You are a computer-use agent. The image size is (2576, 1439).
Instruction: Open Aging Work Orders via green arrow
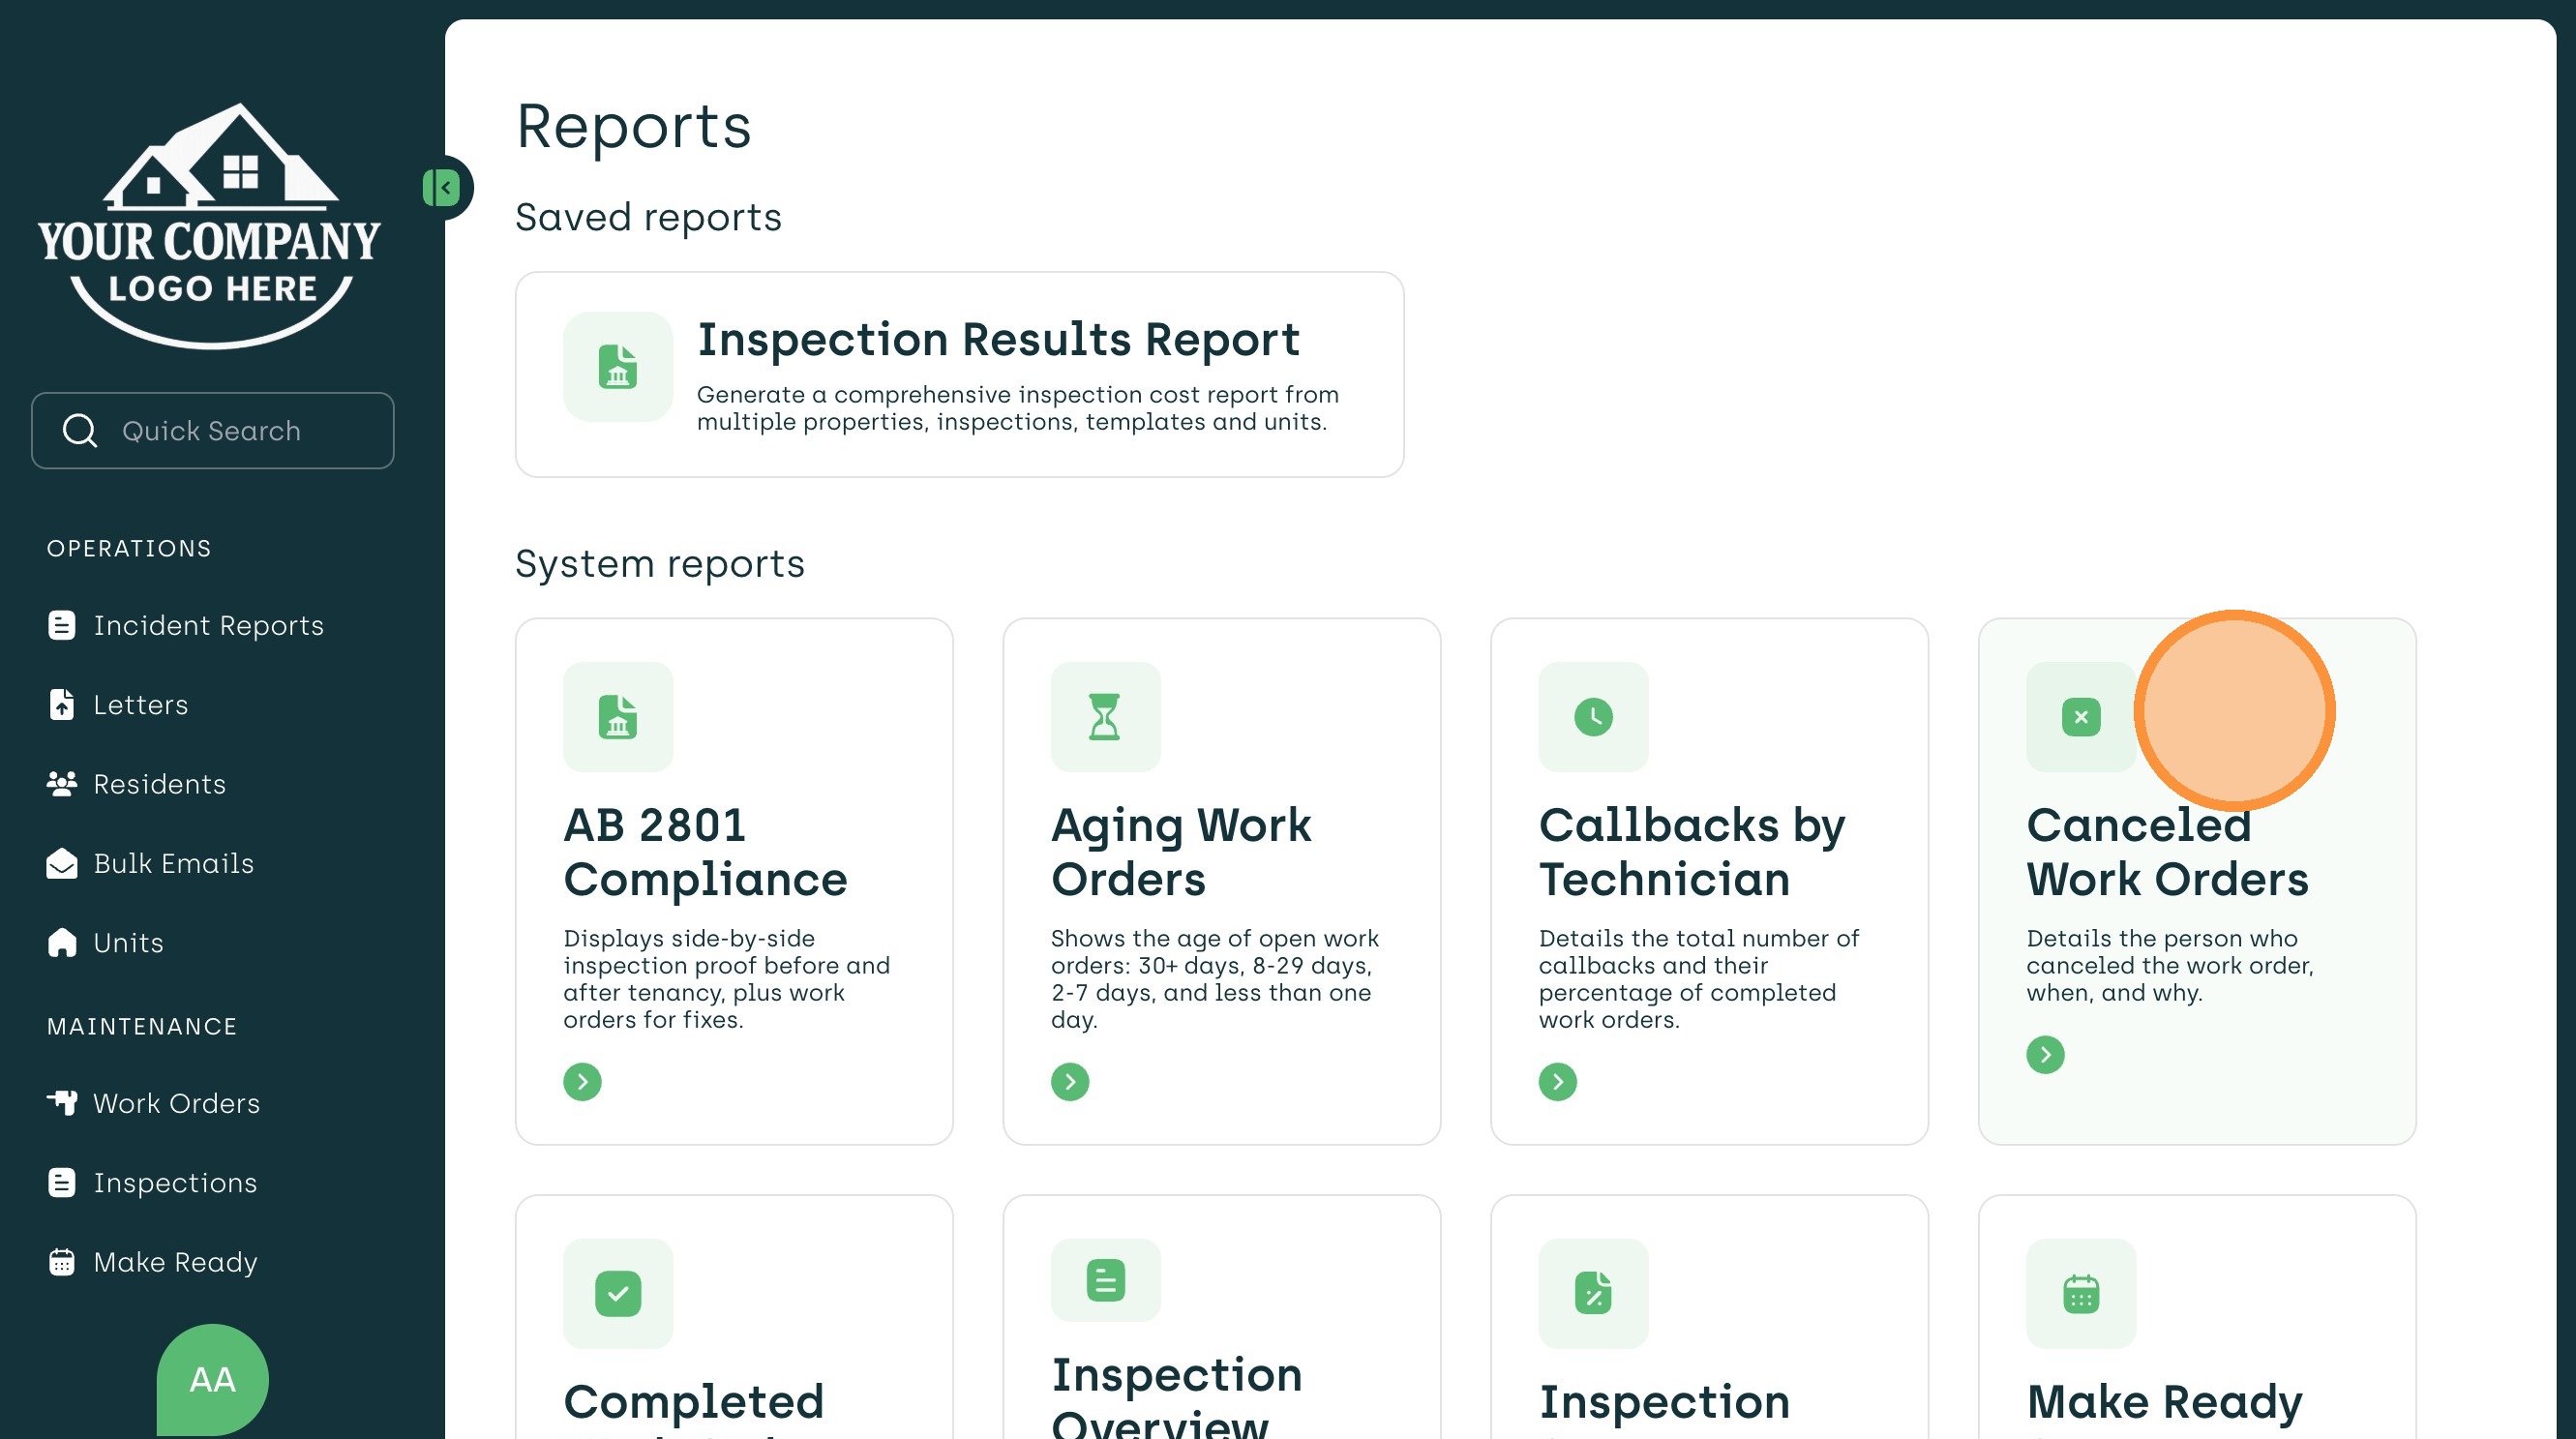(1069, 1081)
